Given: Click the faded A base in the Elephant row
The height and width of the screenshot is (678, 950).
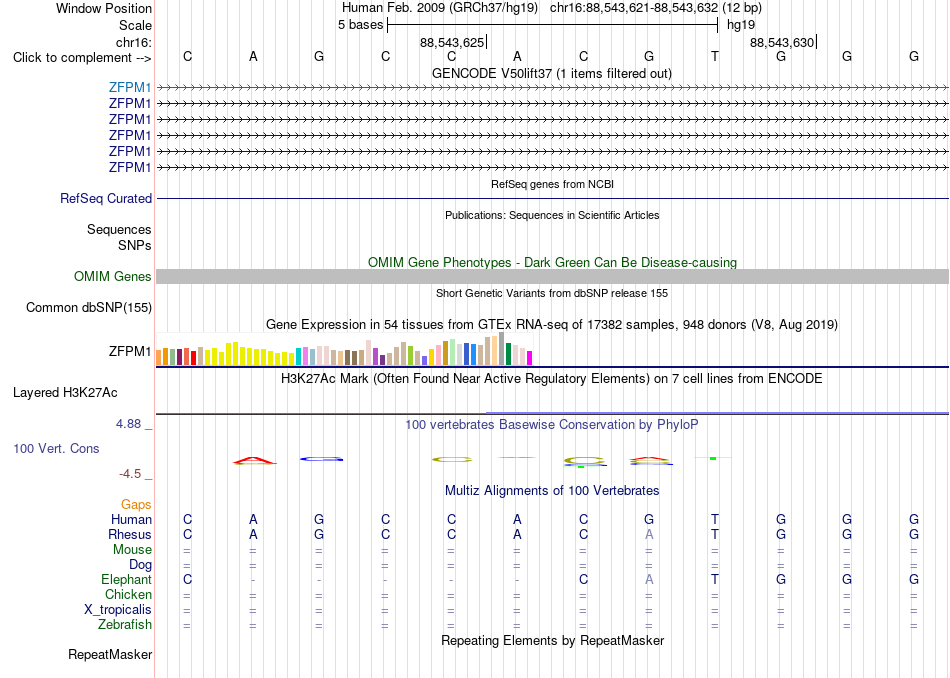Looking at the screenshot, I should click(649, 580).
